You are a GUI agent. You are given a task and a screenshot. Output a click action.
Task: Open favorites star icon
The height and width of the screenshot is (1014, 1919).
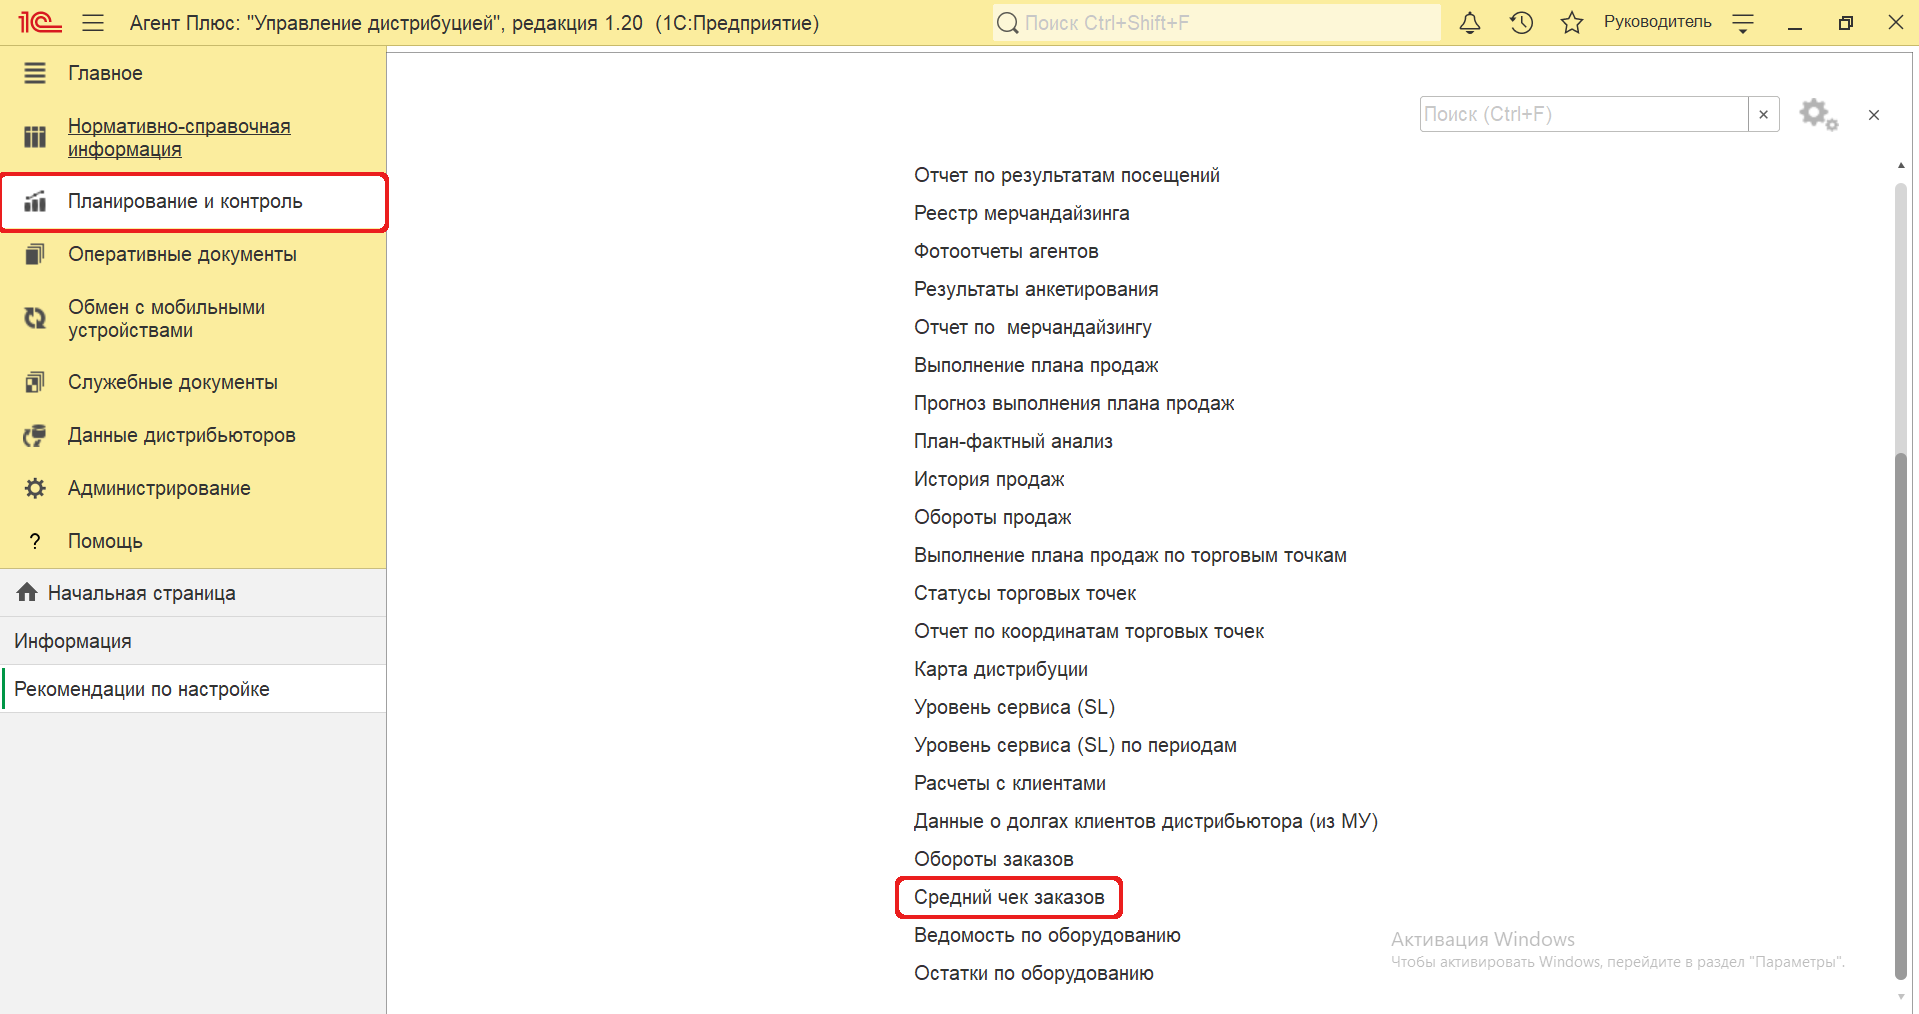click(1572, 22)
